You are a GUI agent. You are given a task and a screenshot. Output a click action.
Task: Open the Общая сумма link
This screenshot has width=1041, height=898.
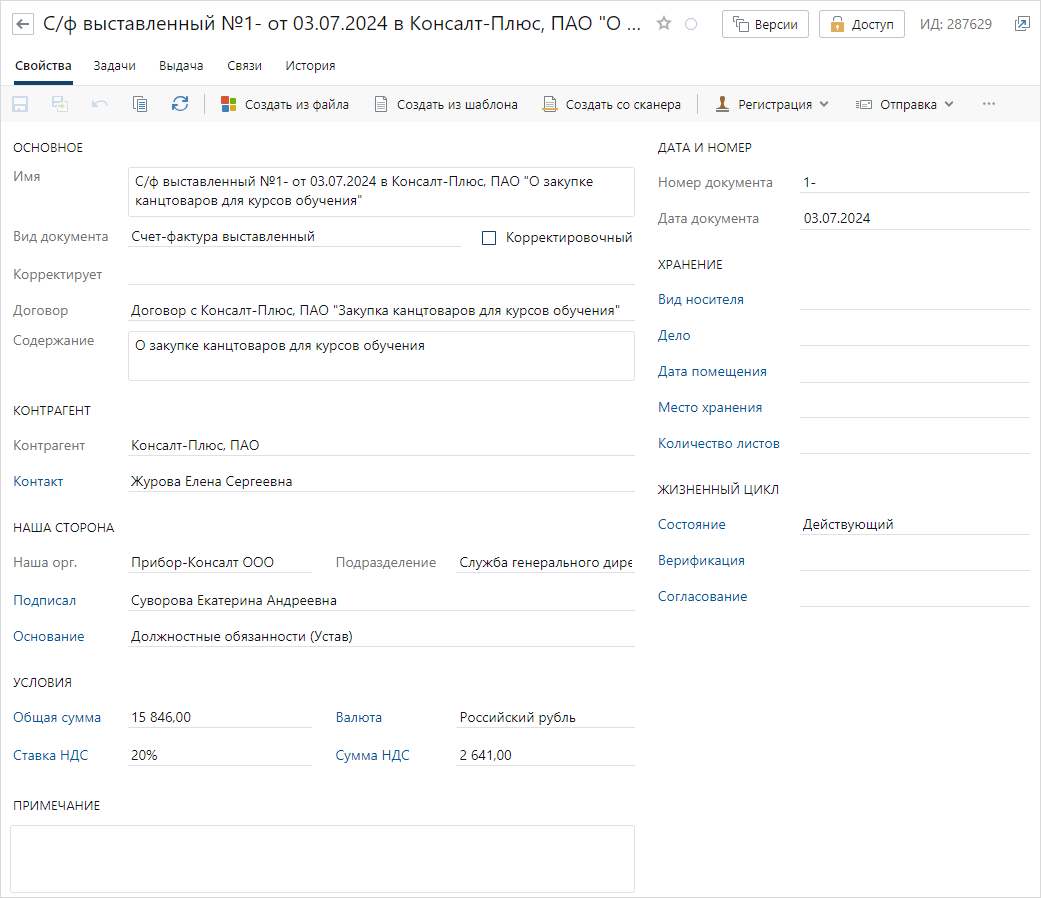[57, 717]
